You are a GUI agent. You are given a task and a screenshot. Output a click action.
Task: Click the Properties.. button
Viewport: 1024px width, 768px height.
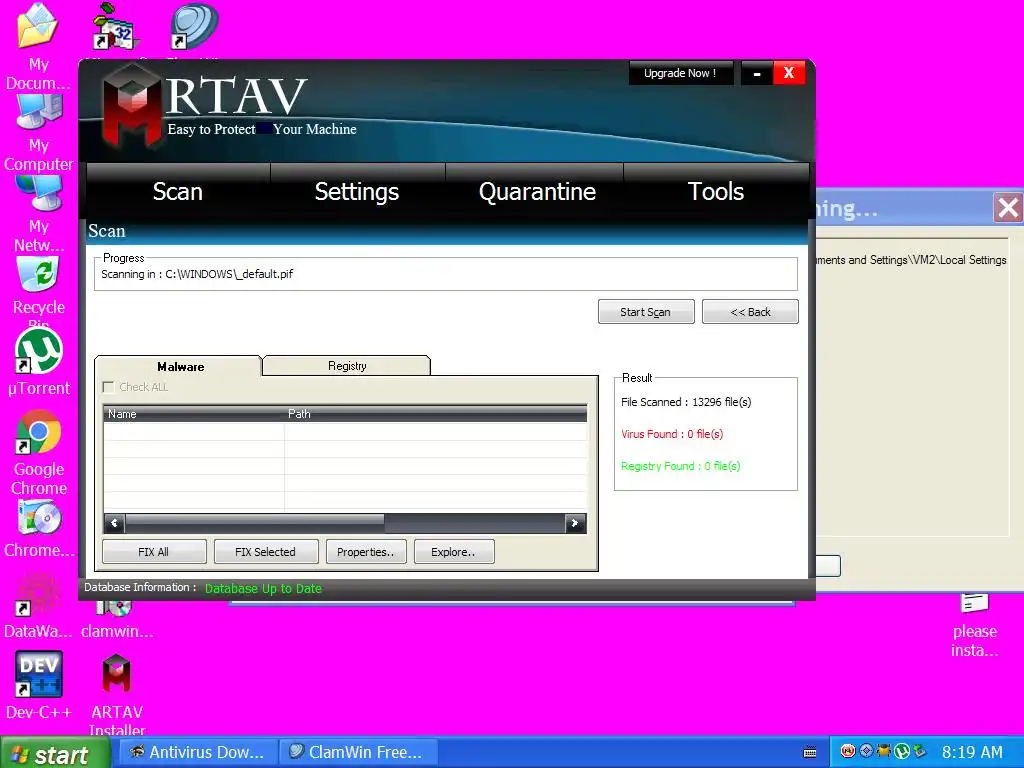pyautogui.click(x=366, y=551)
